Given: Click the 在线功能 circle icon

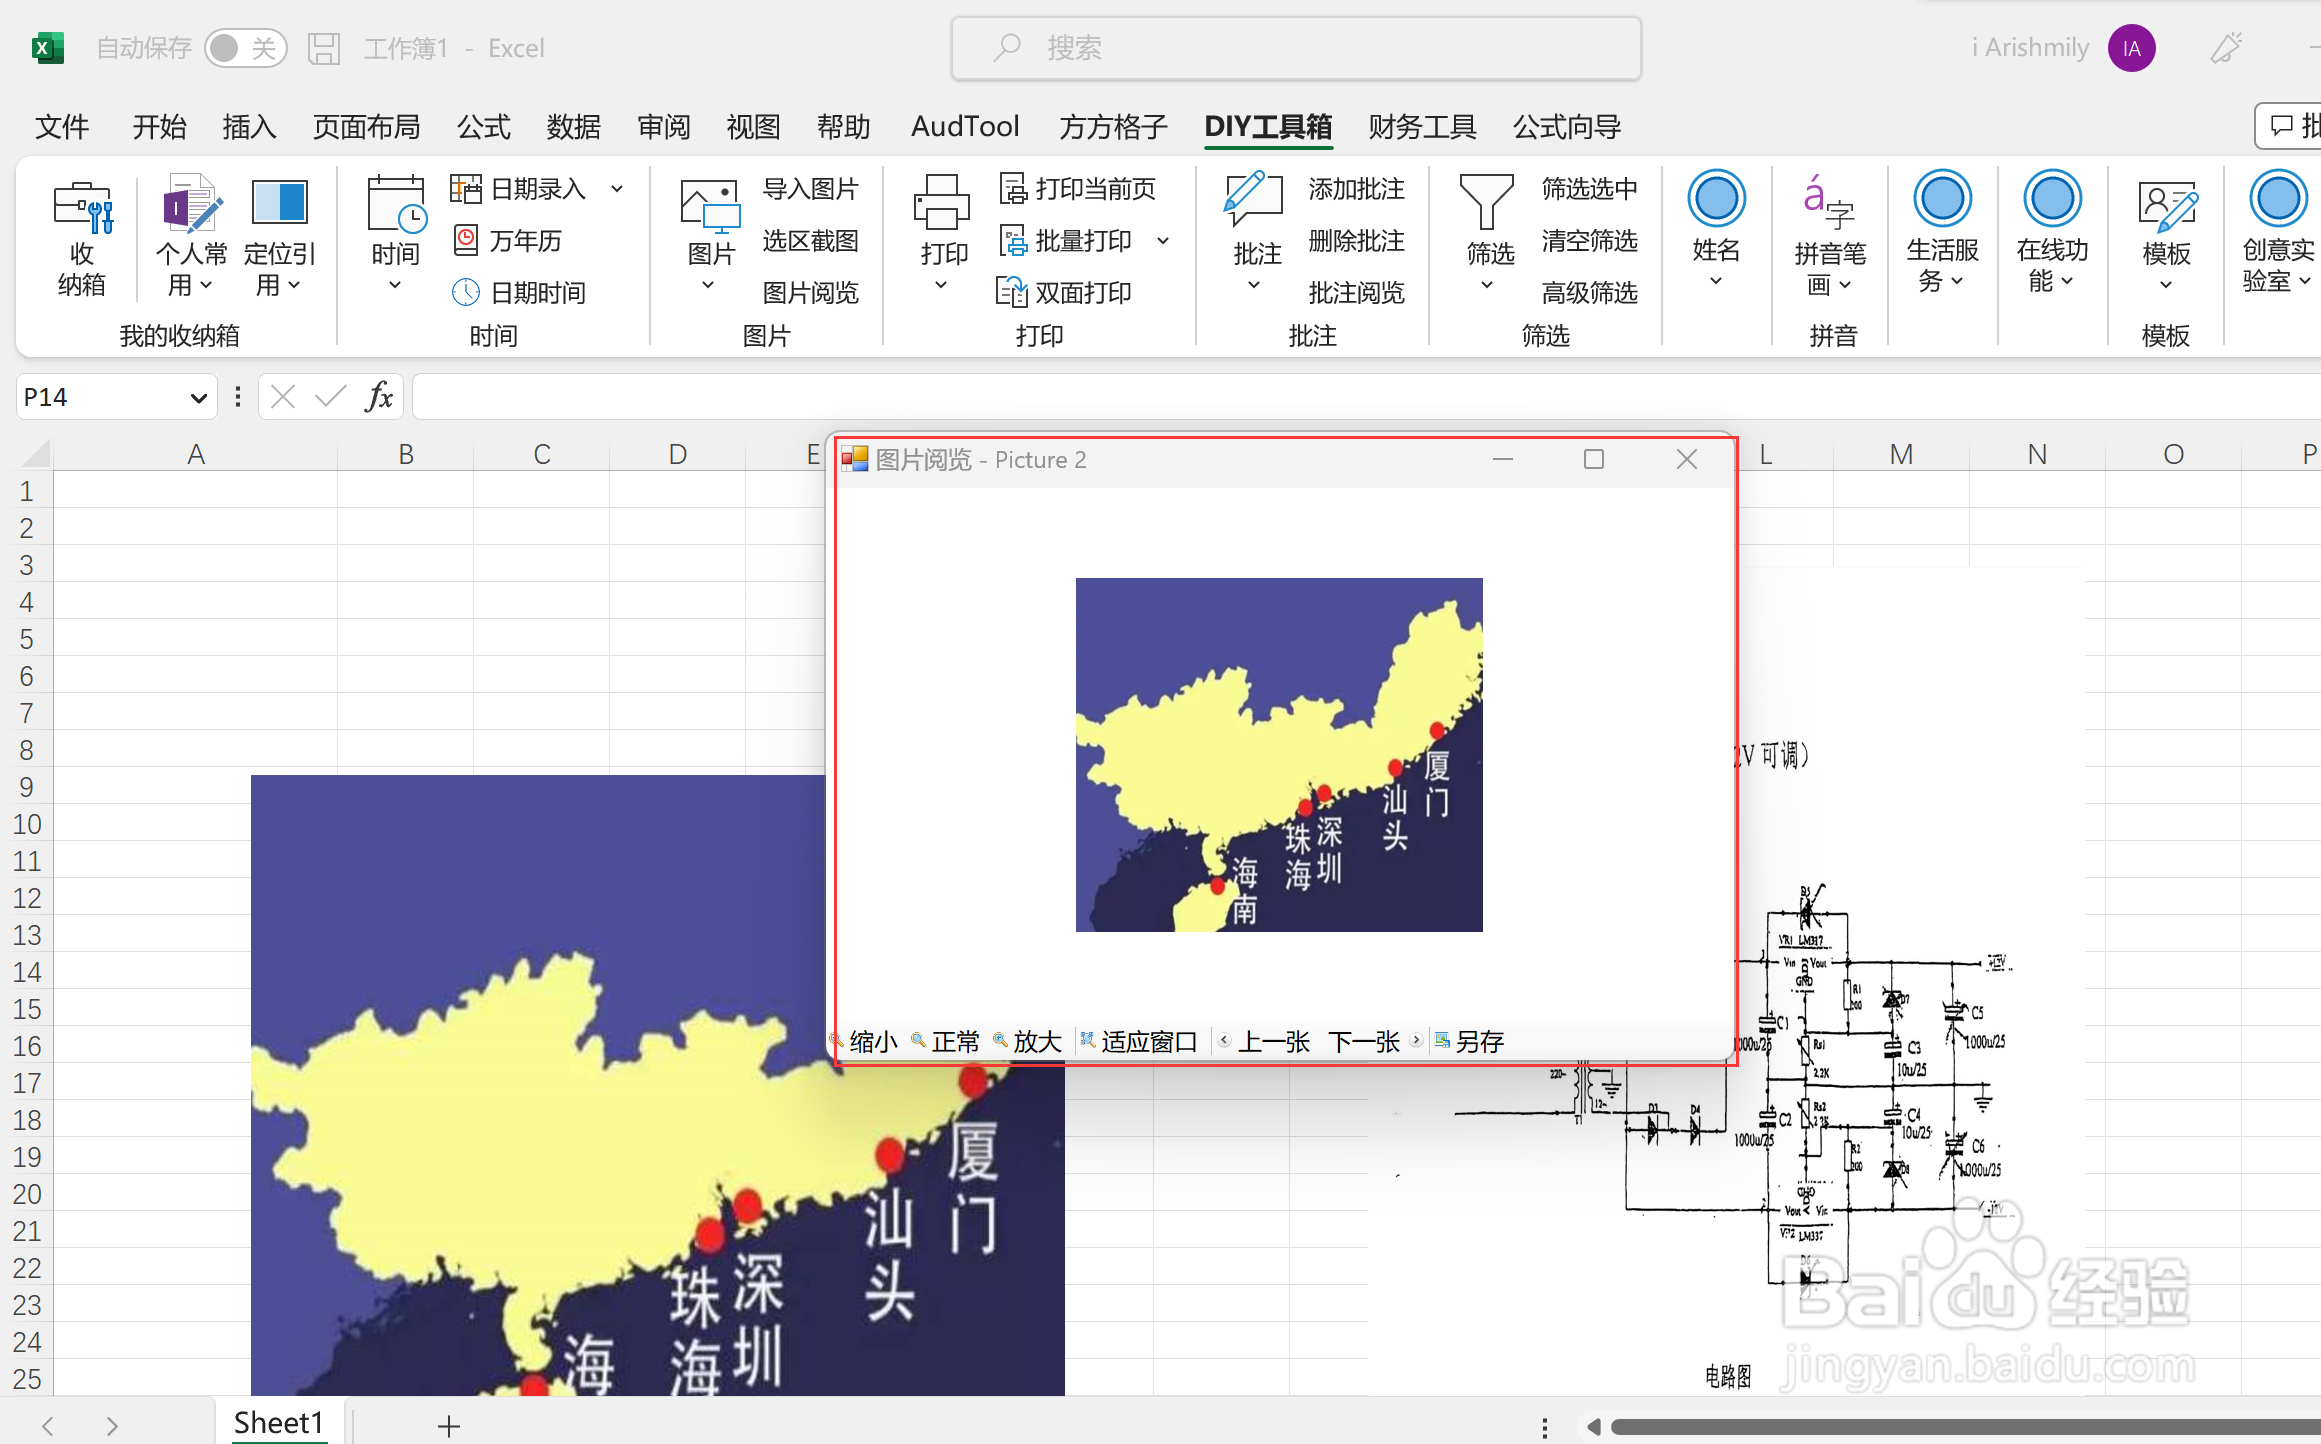Looking at the screenshot, I should [x=2053, y=199].
